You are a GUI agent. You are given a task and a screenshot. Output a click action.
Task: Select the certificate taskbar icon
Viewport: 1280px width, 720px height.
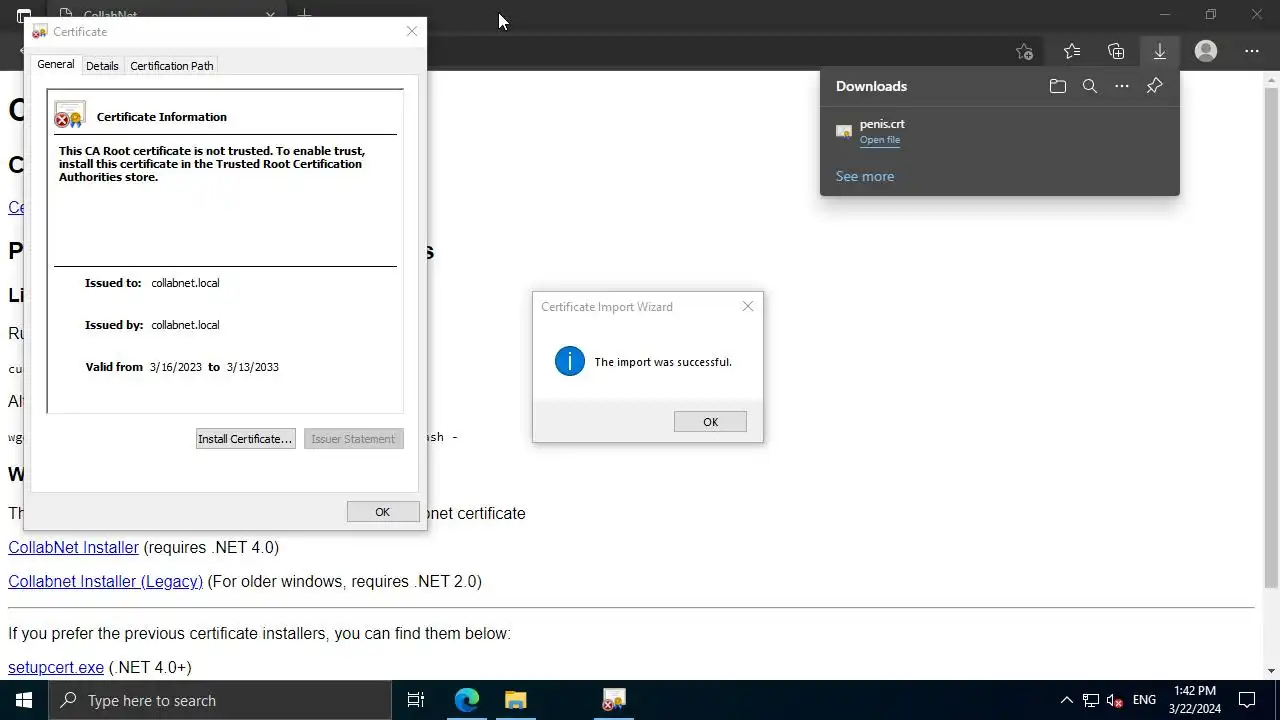(x=614, y=700)
